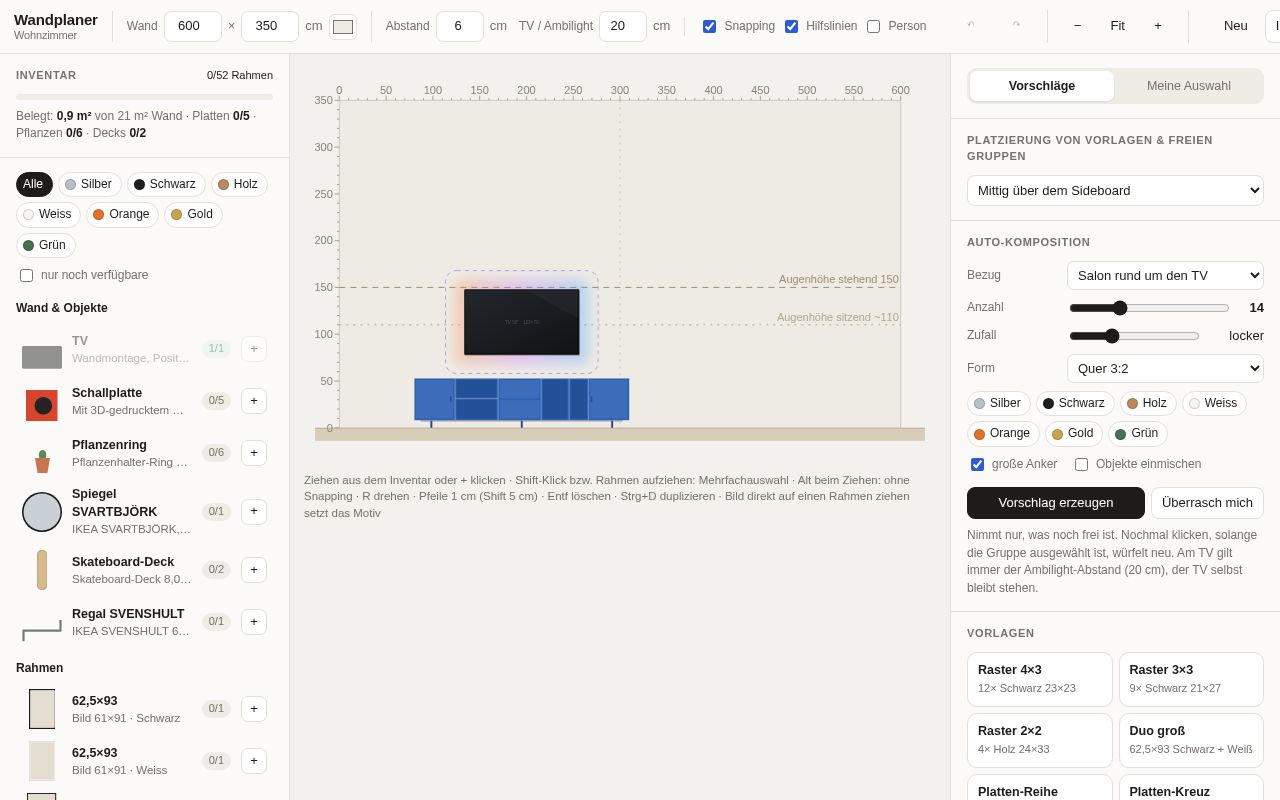Uncheck the Hilfslinien checkbox
The image size is (1280, 800).
point(791,26)
